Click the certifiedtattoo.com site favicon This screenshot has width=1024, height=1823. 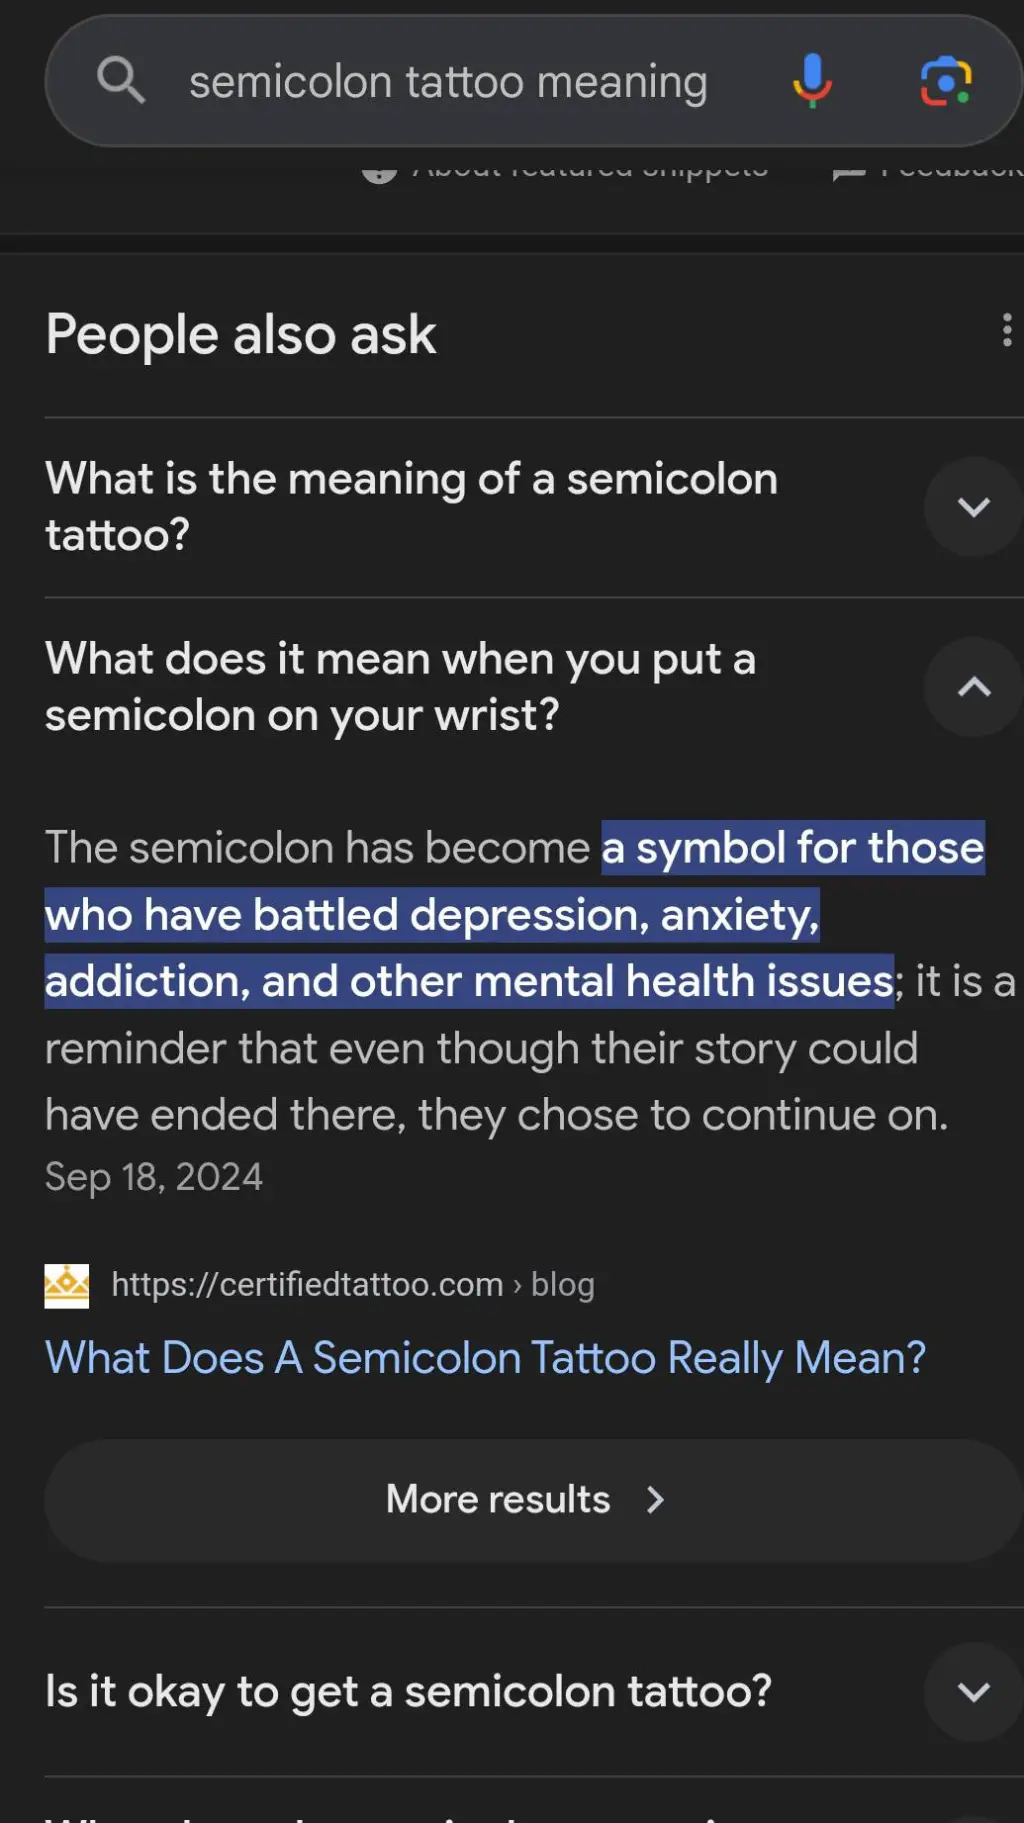coord(67,1286)
